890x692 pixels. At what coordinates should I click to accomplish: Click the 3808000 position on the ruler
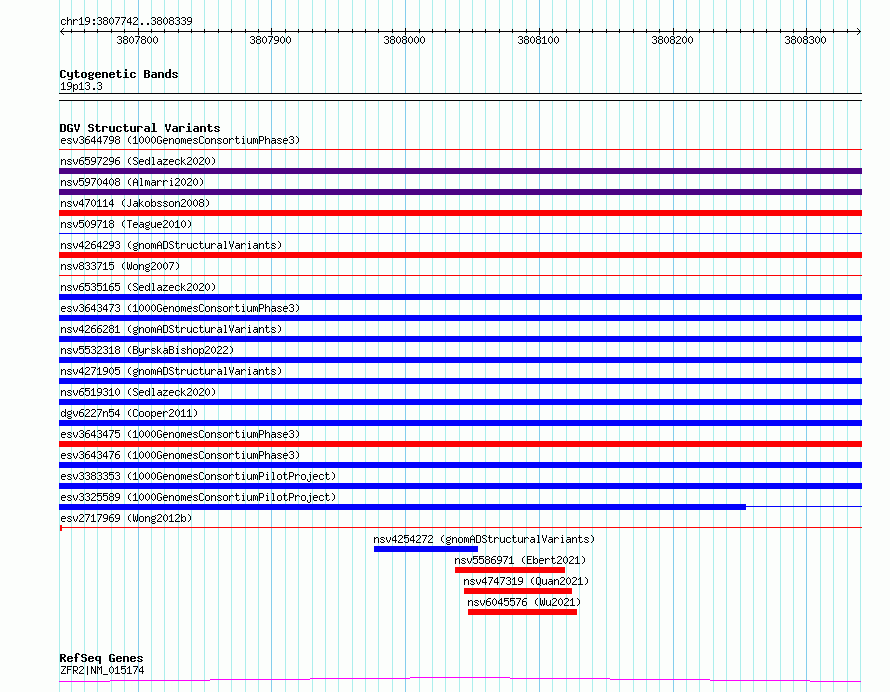click(x=404, y=40)
